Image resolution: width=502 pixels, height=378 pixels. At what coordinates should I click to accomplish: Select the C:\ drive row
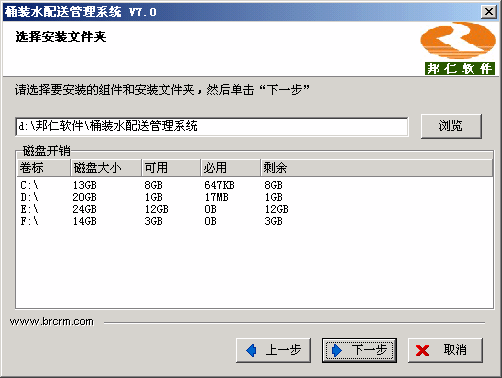255,185
